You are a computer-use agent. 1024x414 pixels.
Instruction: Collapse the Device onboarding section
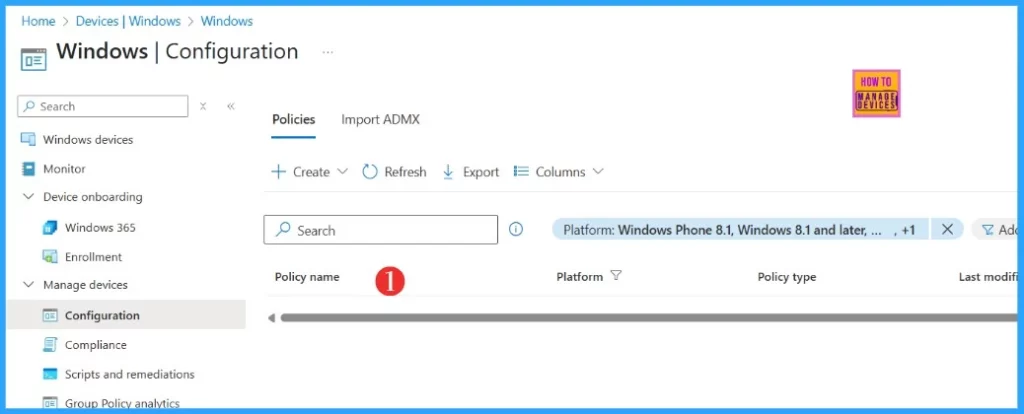pos(28,197)
